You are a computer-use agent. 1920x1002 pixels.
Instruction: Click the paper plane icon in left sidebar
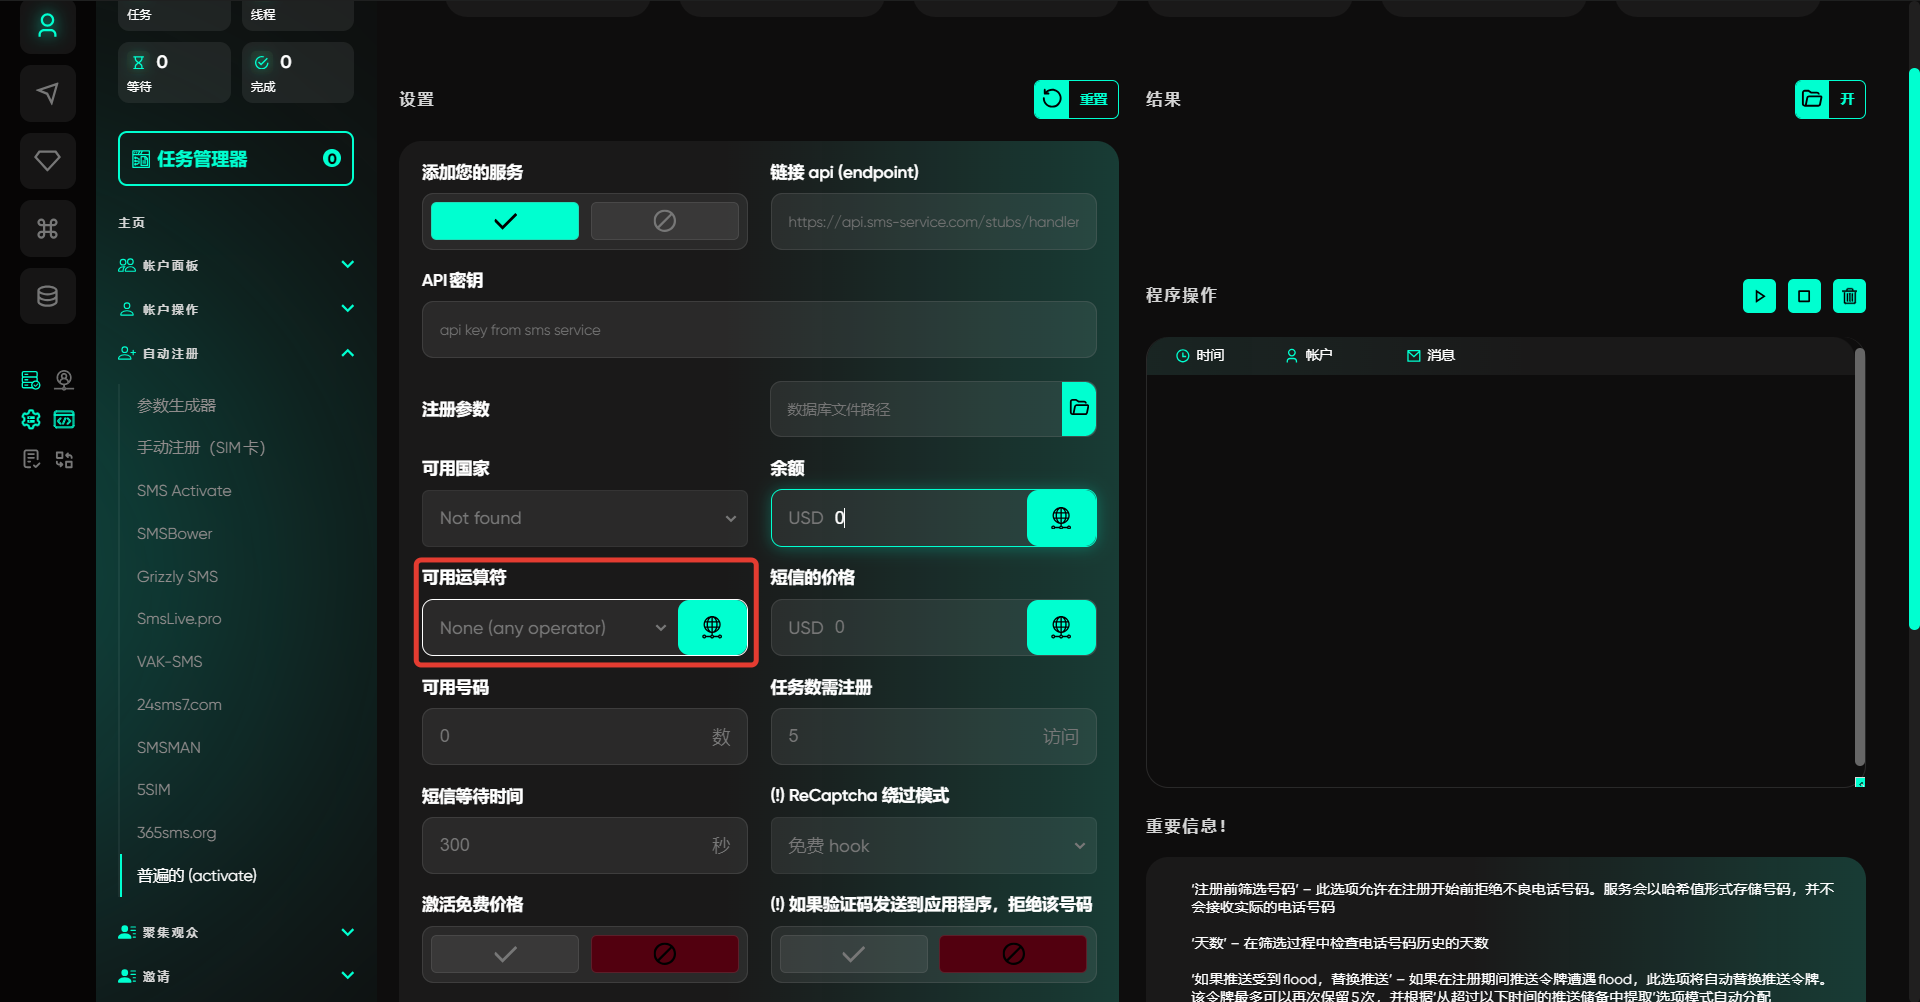point(47,94)
